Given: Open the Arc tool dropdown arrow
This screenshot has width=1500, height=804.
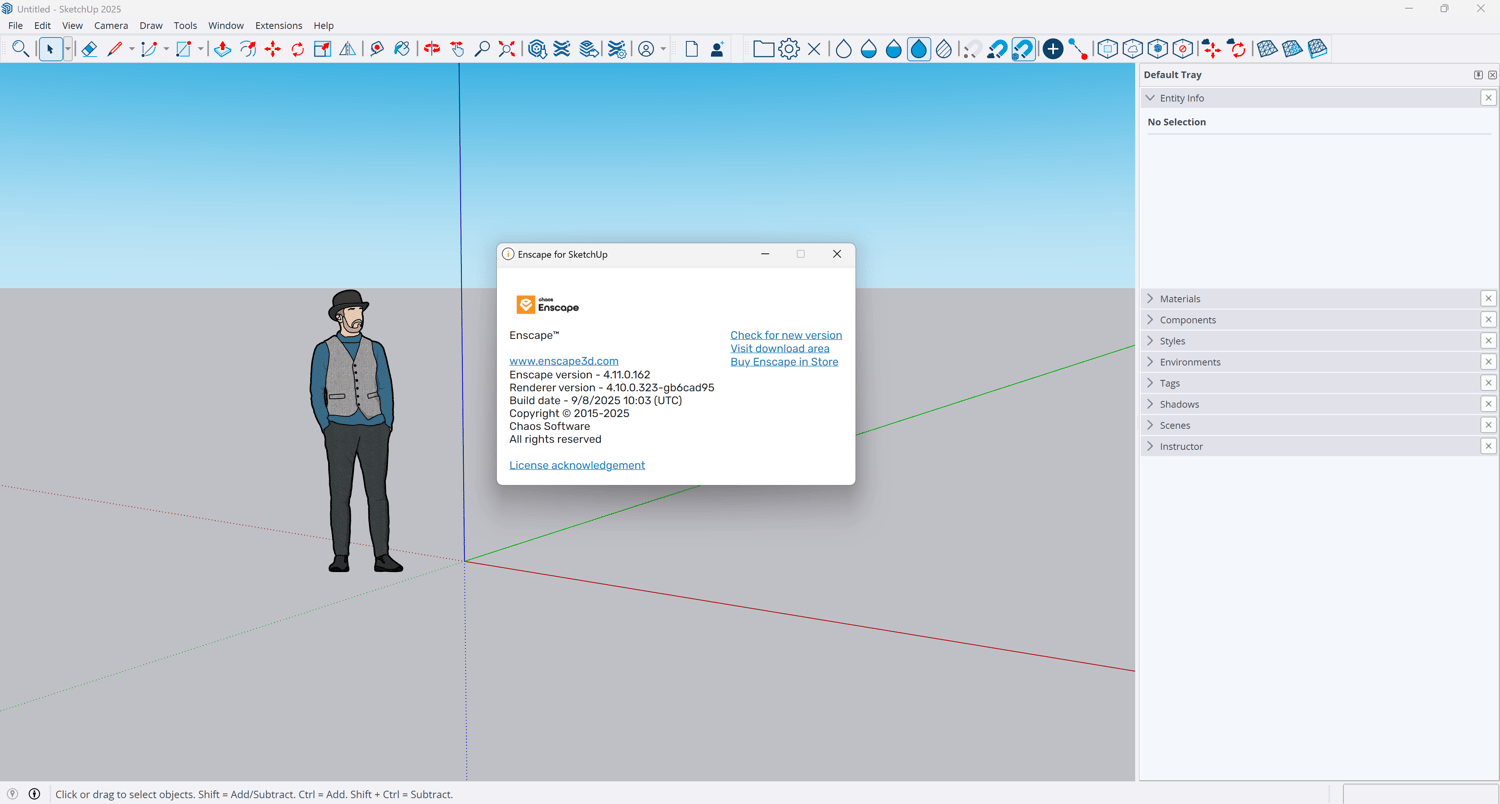Looking at the screenshot, I should (x=166, y=49).
